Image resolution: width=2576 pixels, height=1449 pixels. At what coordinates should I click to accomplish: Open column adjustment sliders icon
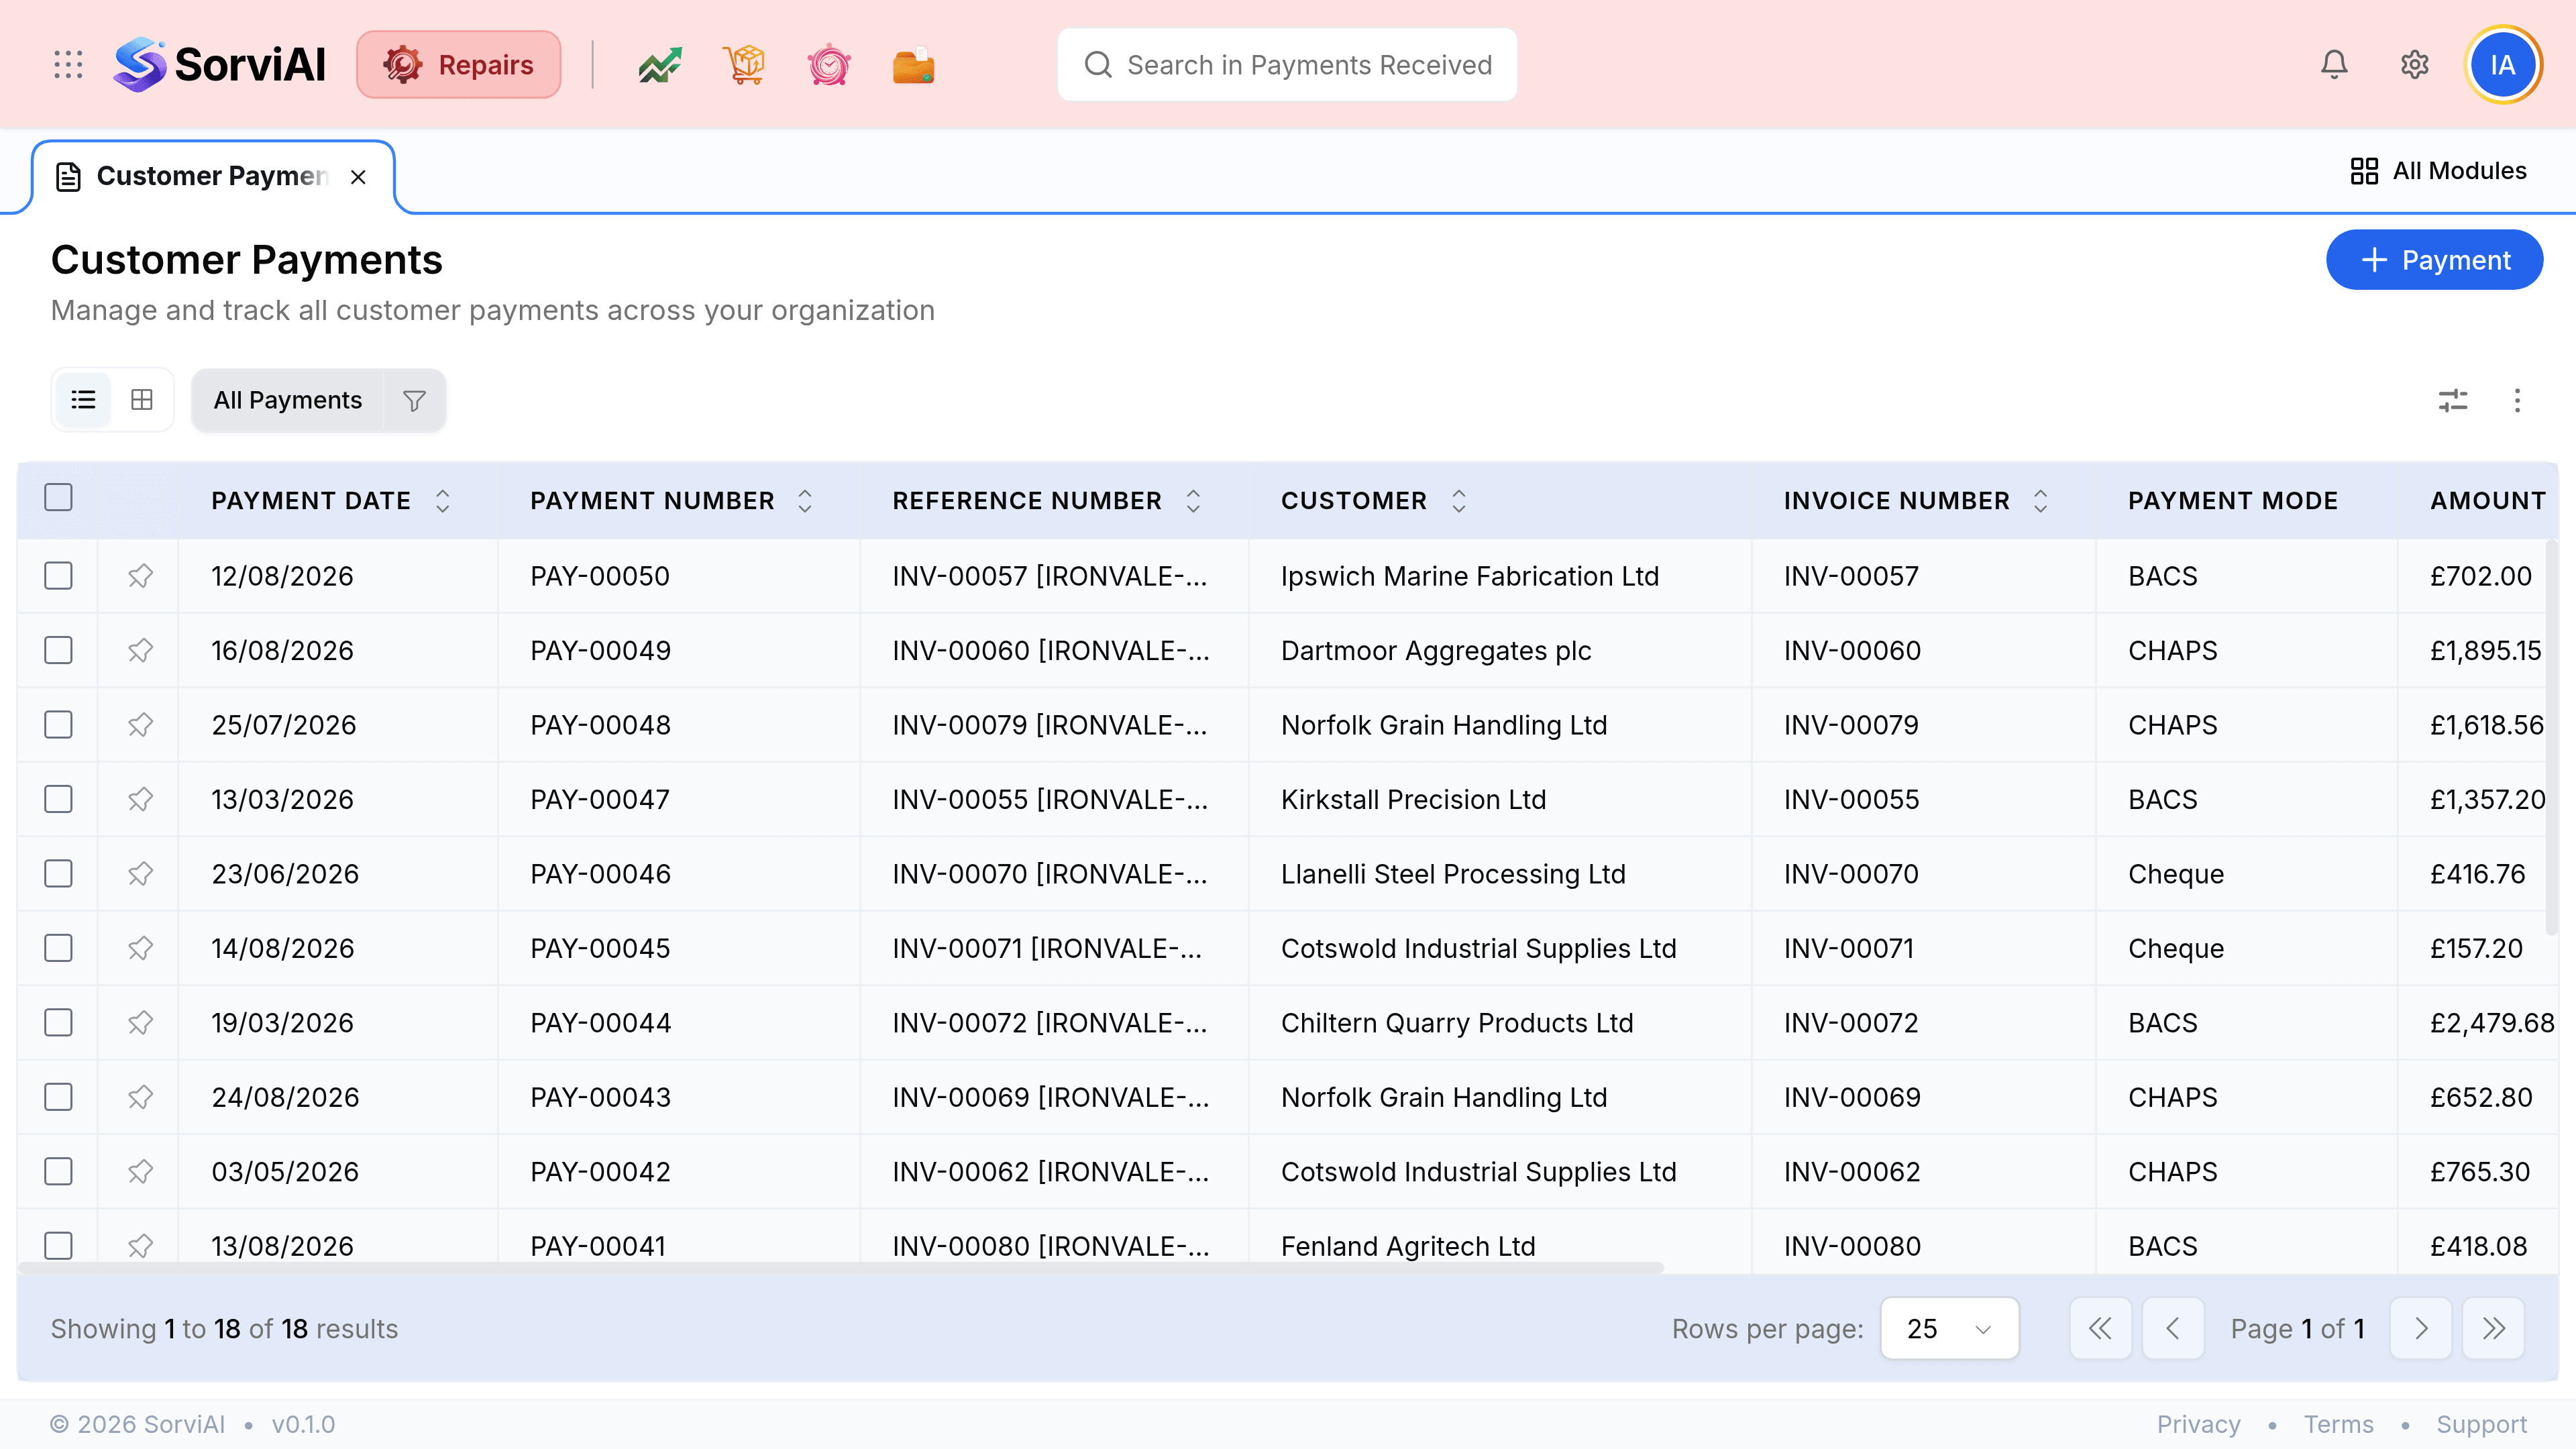coord(2452,400)
